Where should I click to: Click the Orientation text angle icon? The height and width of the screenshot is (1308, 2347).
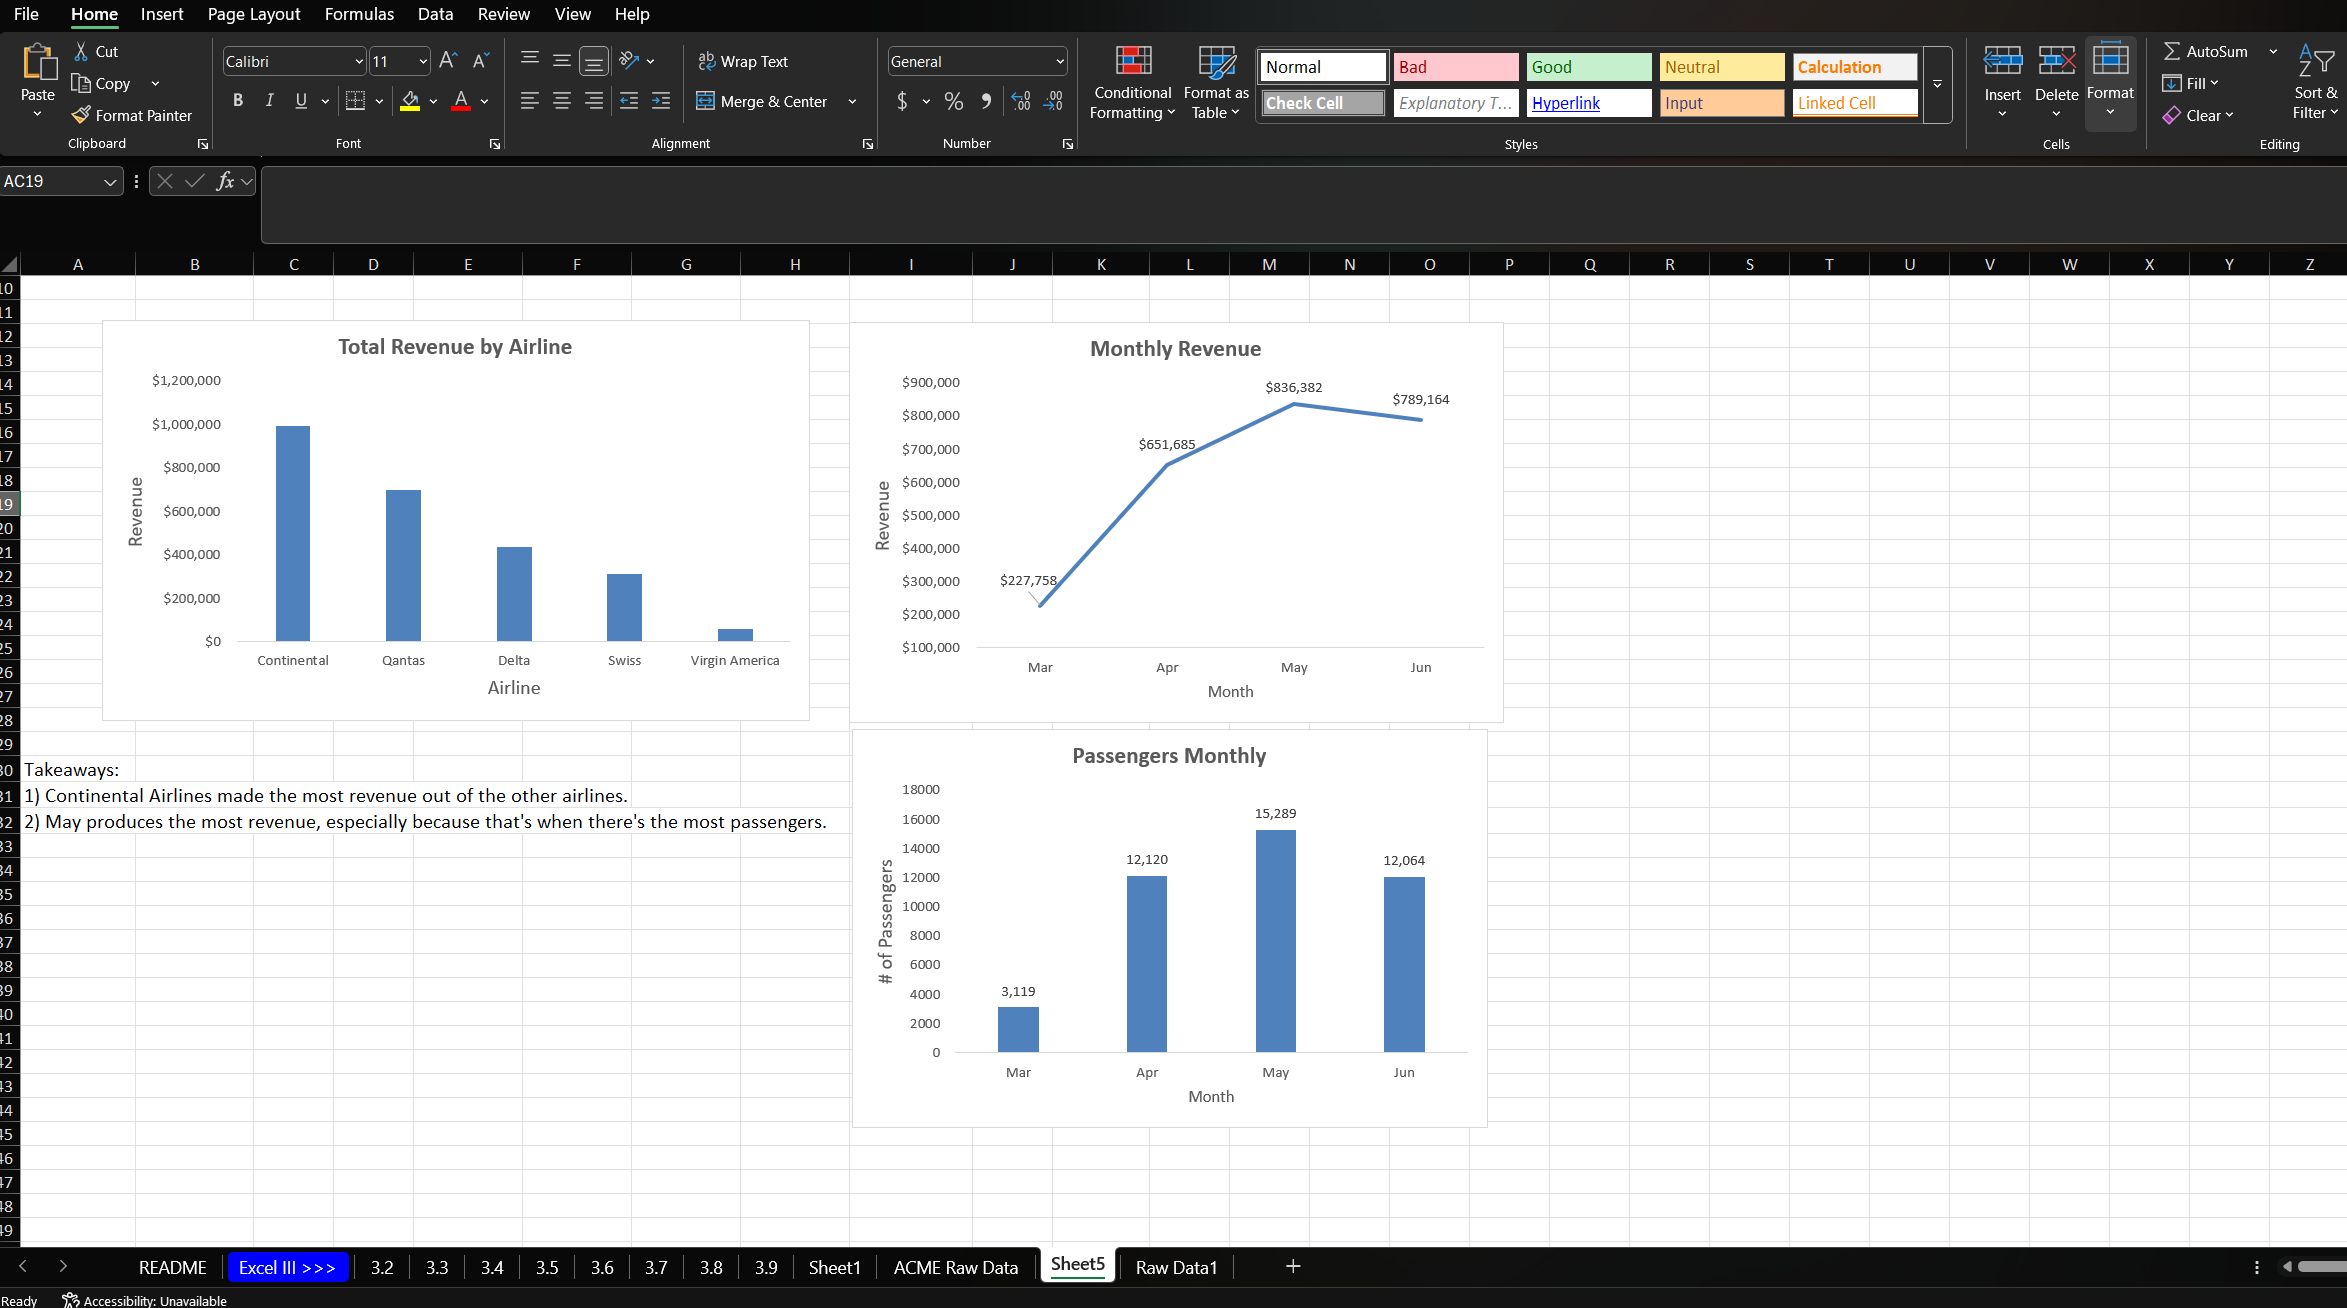point(629,61)
